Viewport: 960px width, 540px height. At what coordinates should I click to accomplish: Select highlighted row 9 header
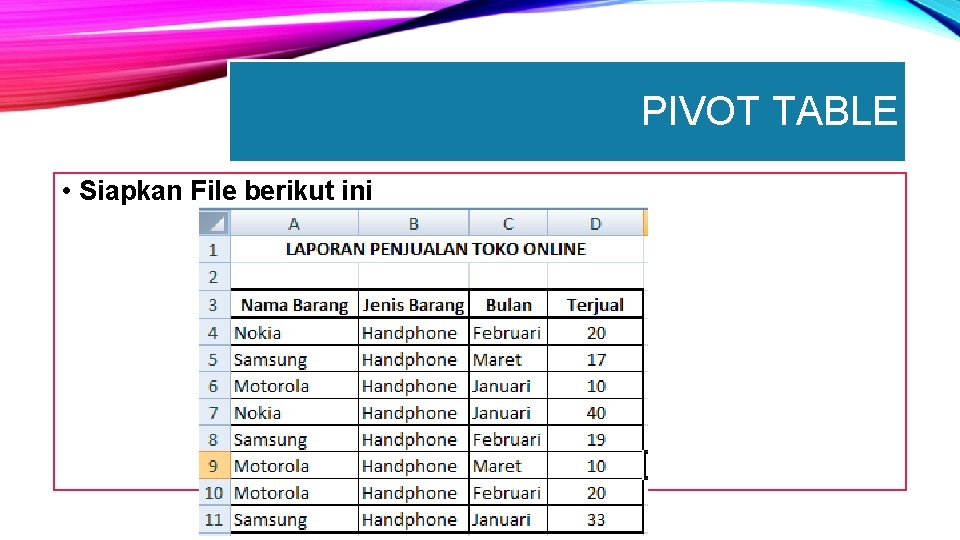(x=214, y=465)
